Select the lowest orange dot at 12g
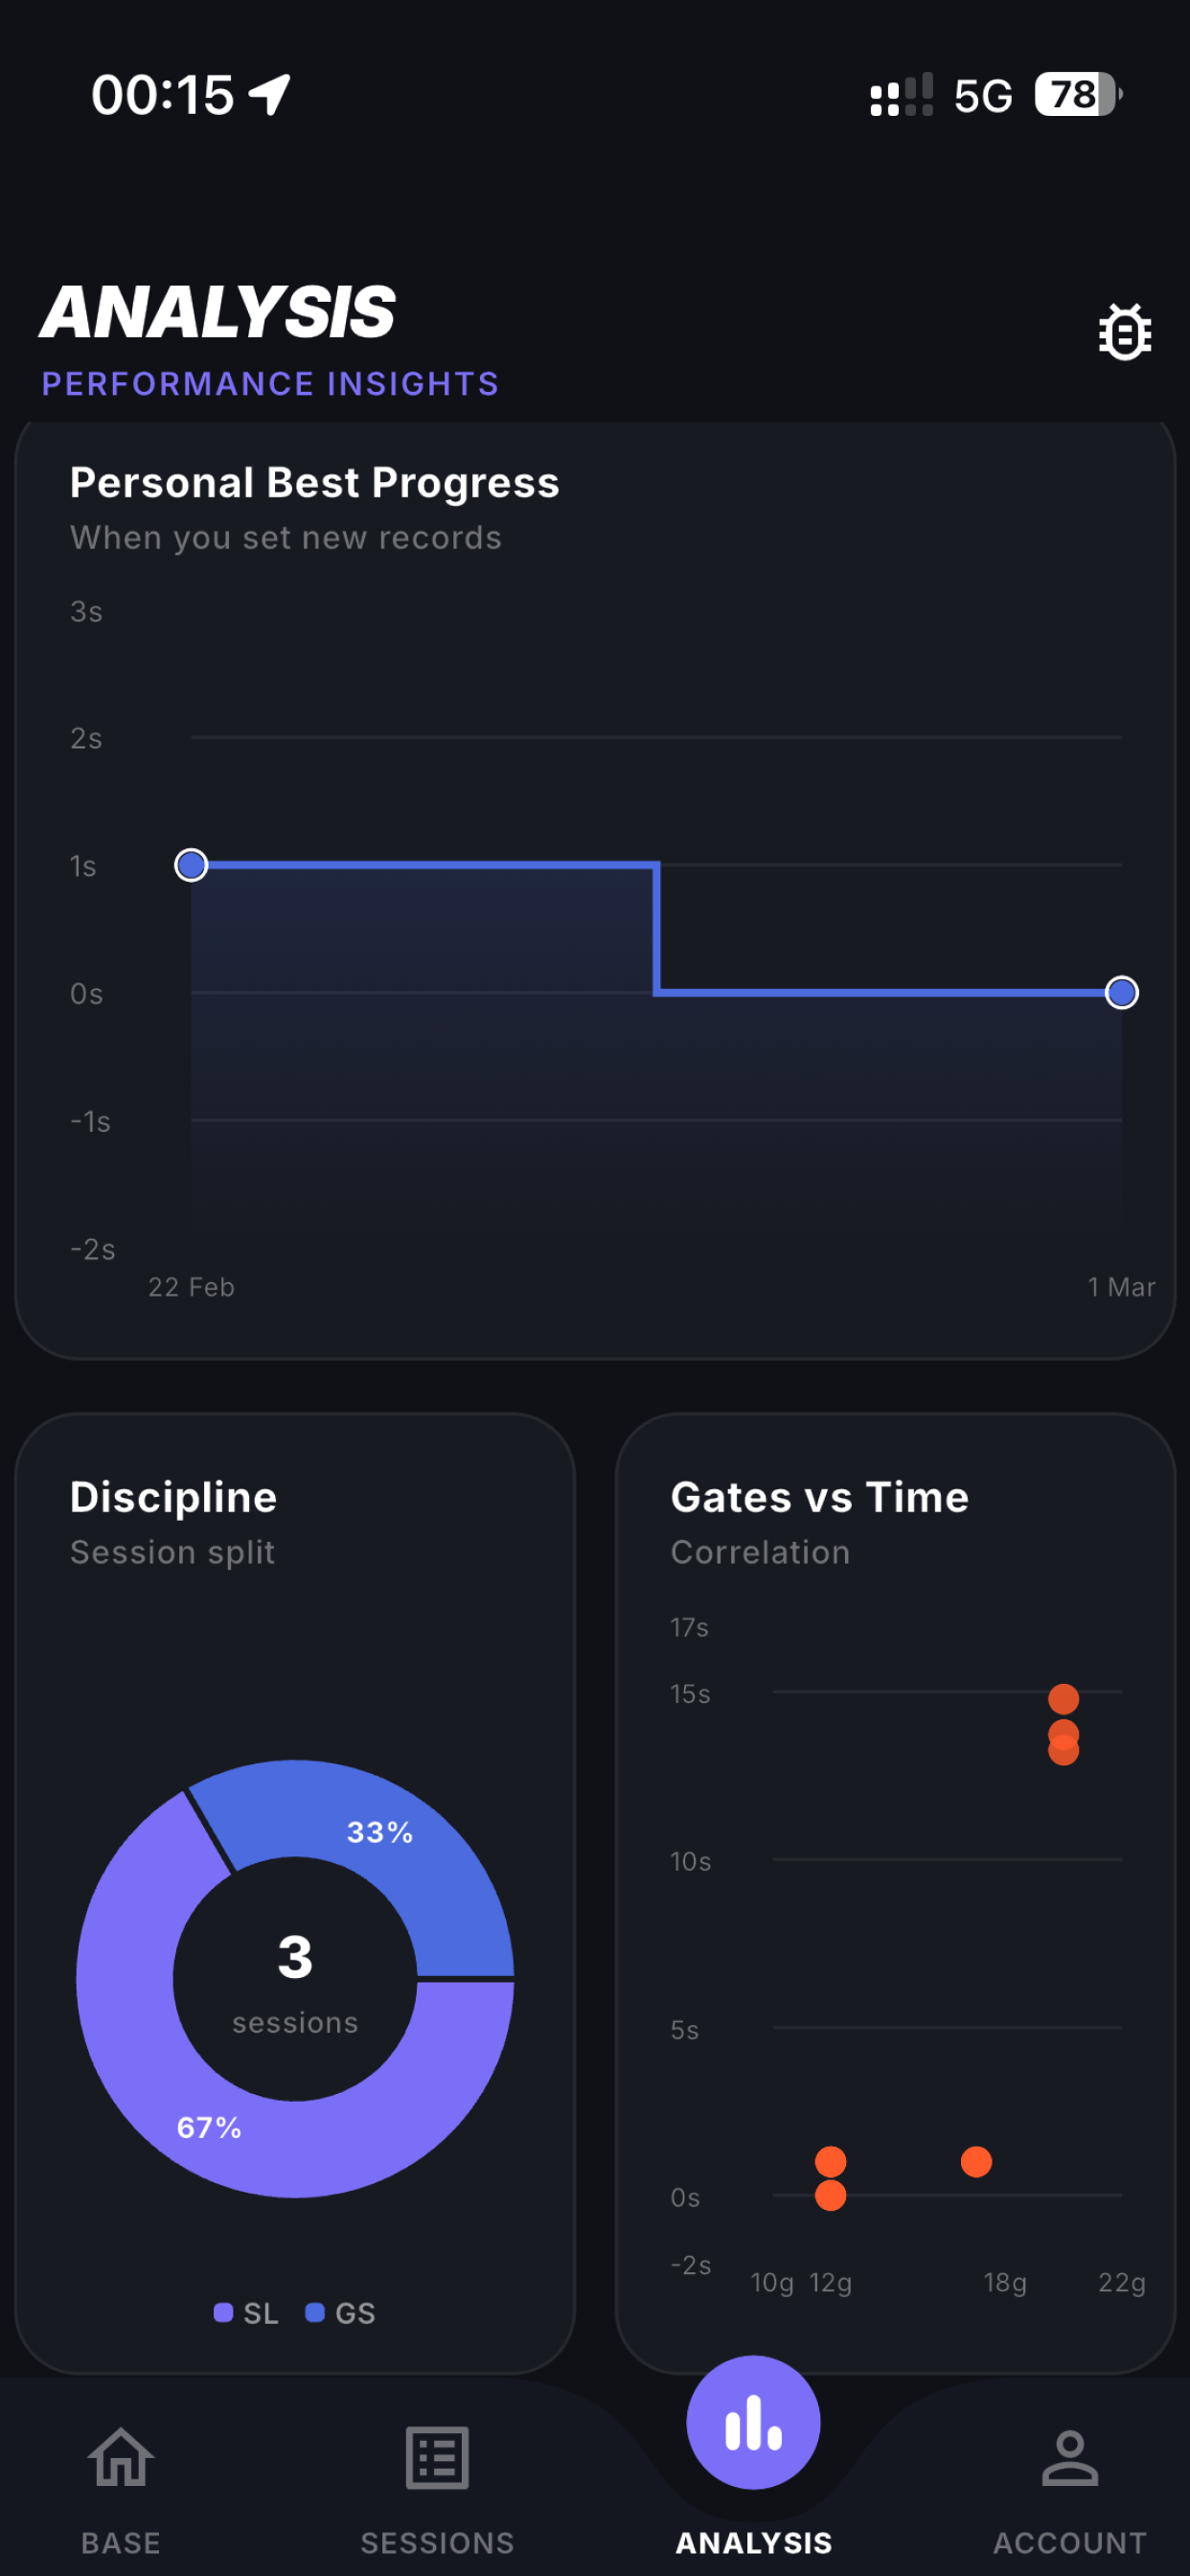The image size is (1190, 2576). coord(830,2195)
